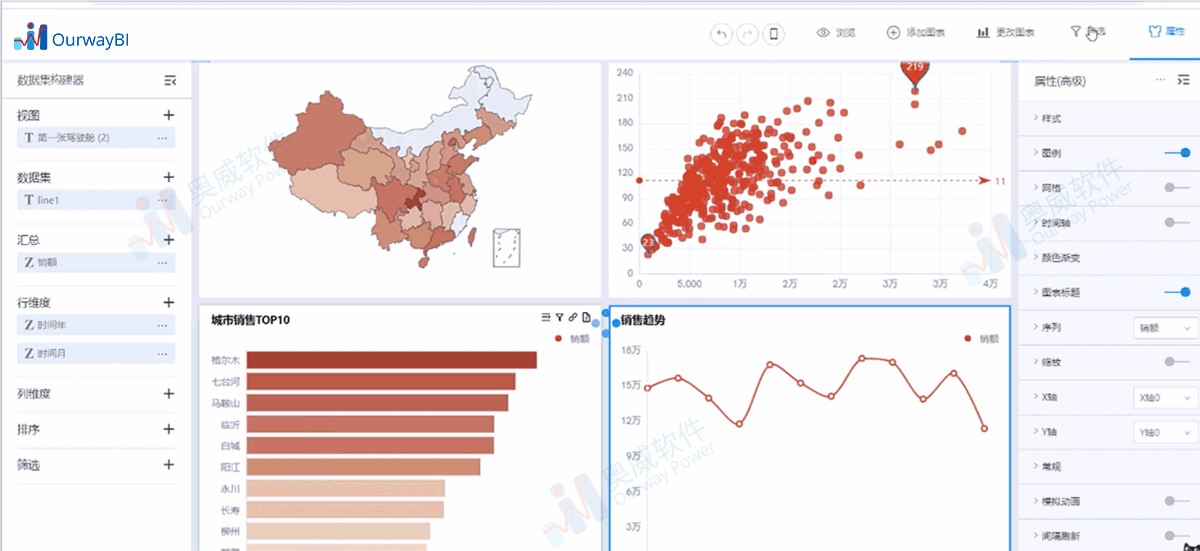Click 更改图表 to change chart type
This screenshot has height=551, width=1200.
tap(1006, 32)
